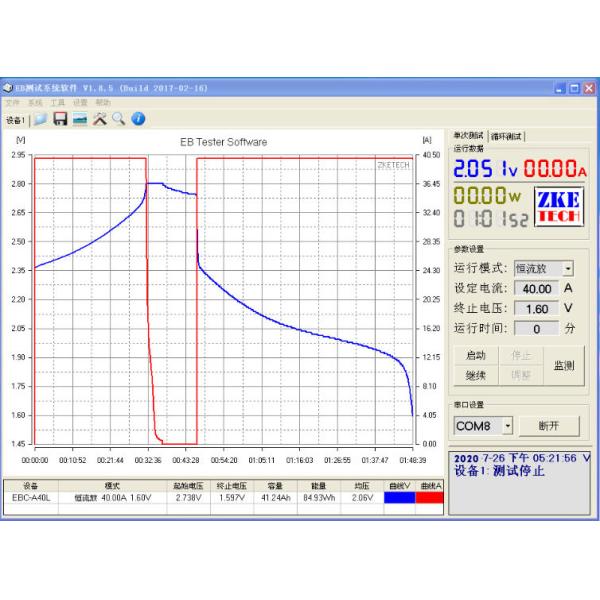Click the save chart image icon
Image resolution: width=600 pixels, height=600 pixels.
[79, 119]
